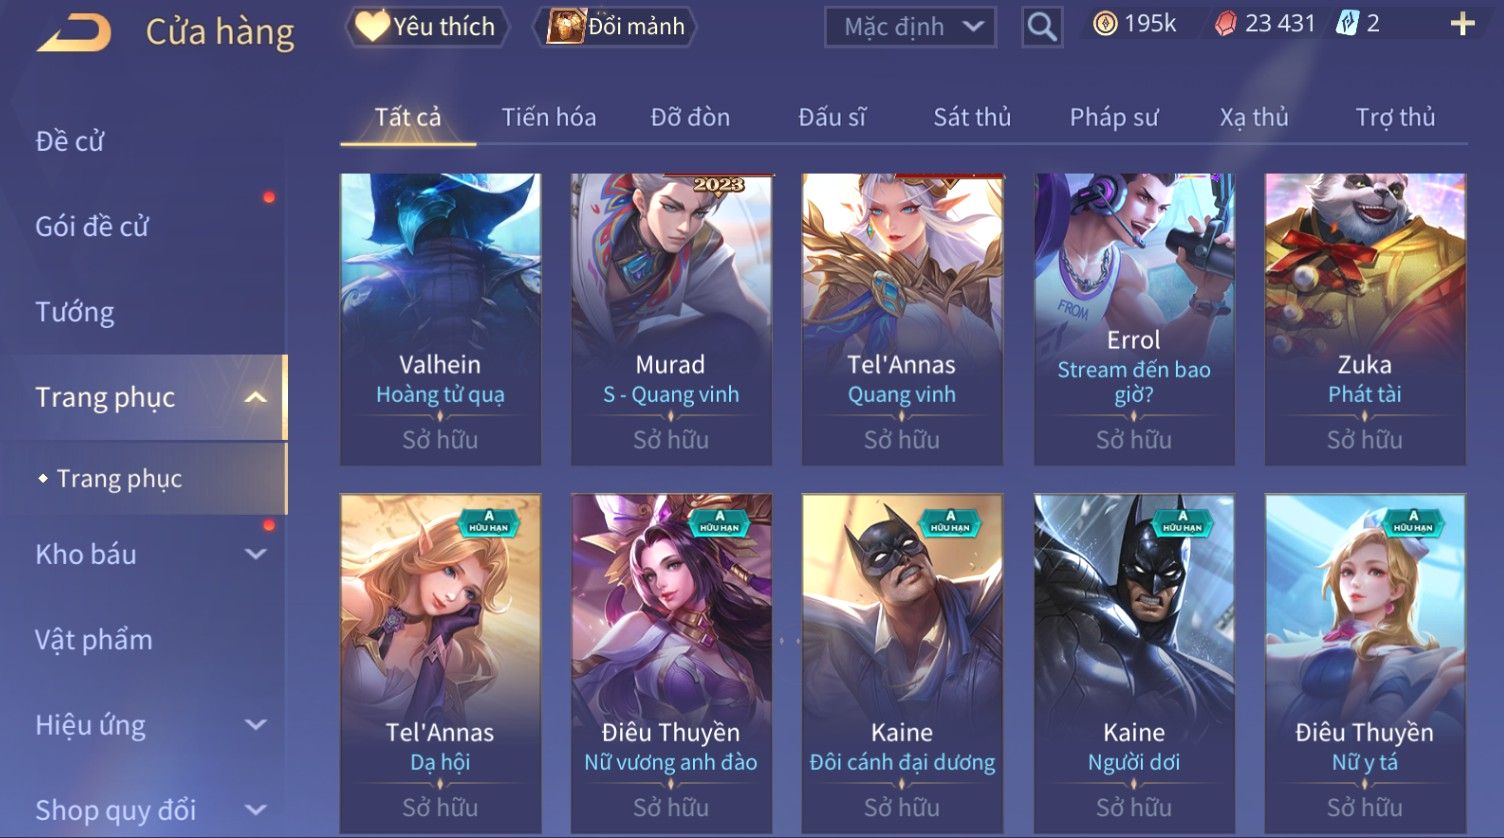Tap the blue ticket icon showing 2

coord(1348,24)
